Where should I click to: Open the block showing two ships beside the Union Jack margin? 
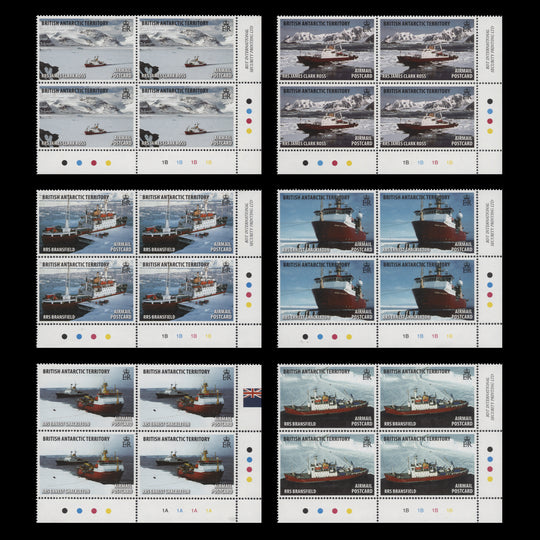click(x=149, y=443)
